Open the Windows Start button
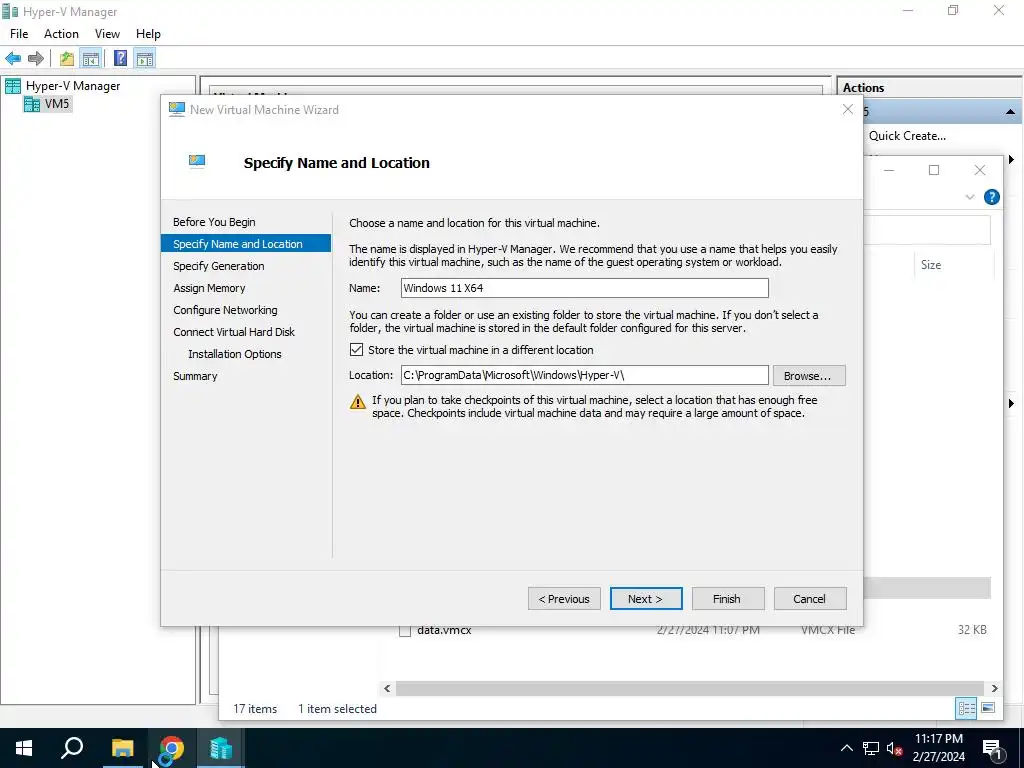Image resolution: width=1024 pixels, height=768 pixels. pyautogui.click(x=24, y=748)
